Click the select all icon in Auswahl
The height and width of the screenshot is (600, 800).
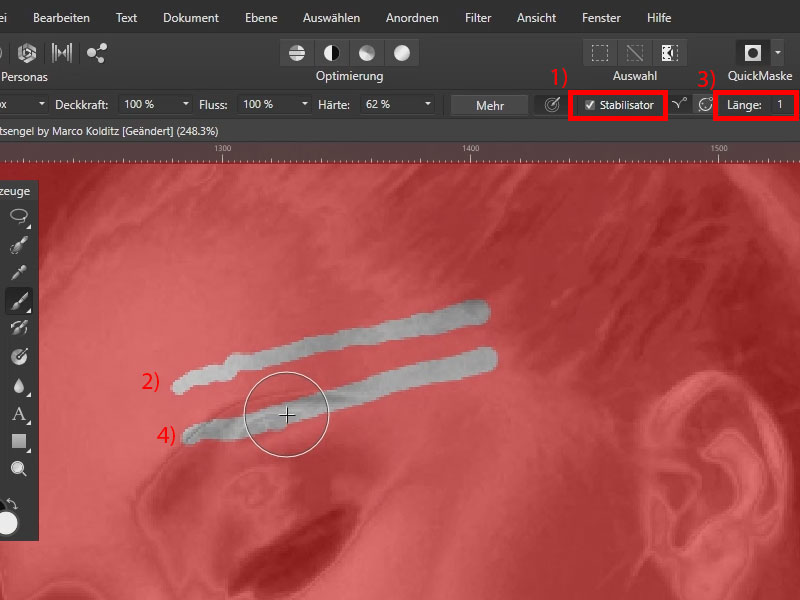[x=600, y=53]
